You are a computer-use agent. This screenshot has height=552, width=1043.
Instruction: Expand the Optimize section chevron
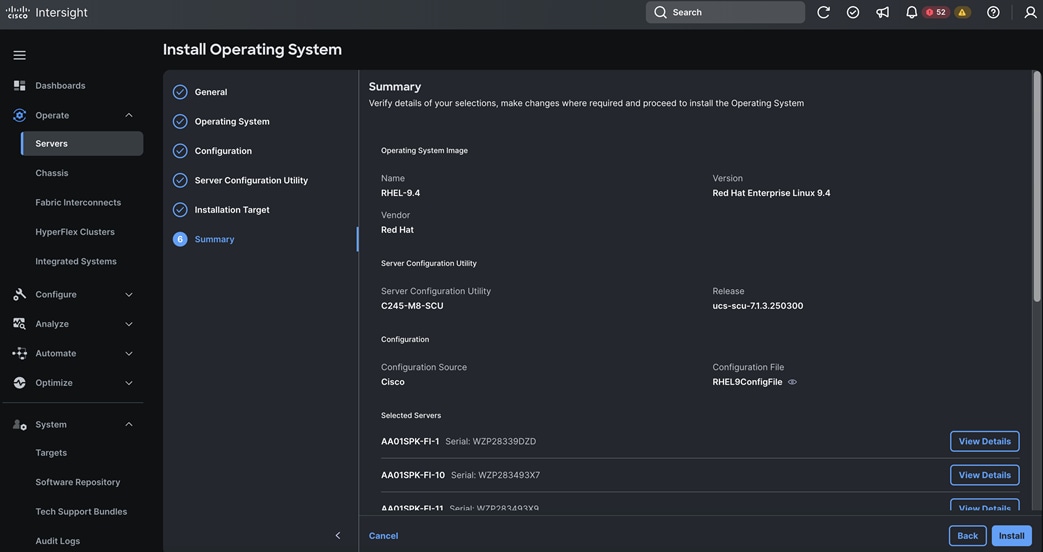click(129, 382)
